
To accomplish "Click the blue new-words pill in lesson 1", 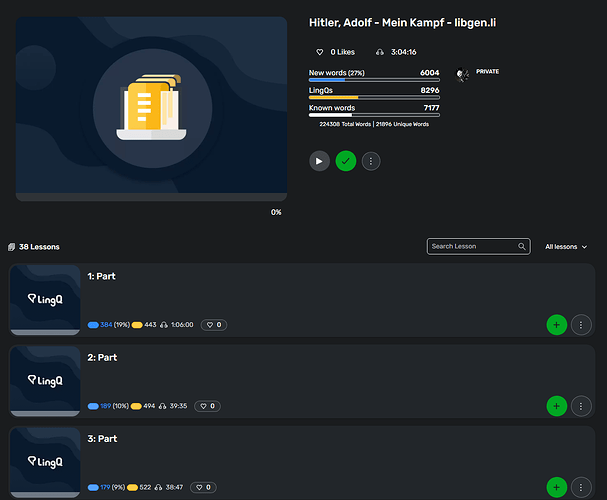I will click(93, 325).
